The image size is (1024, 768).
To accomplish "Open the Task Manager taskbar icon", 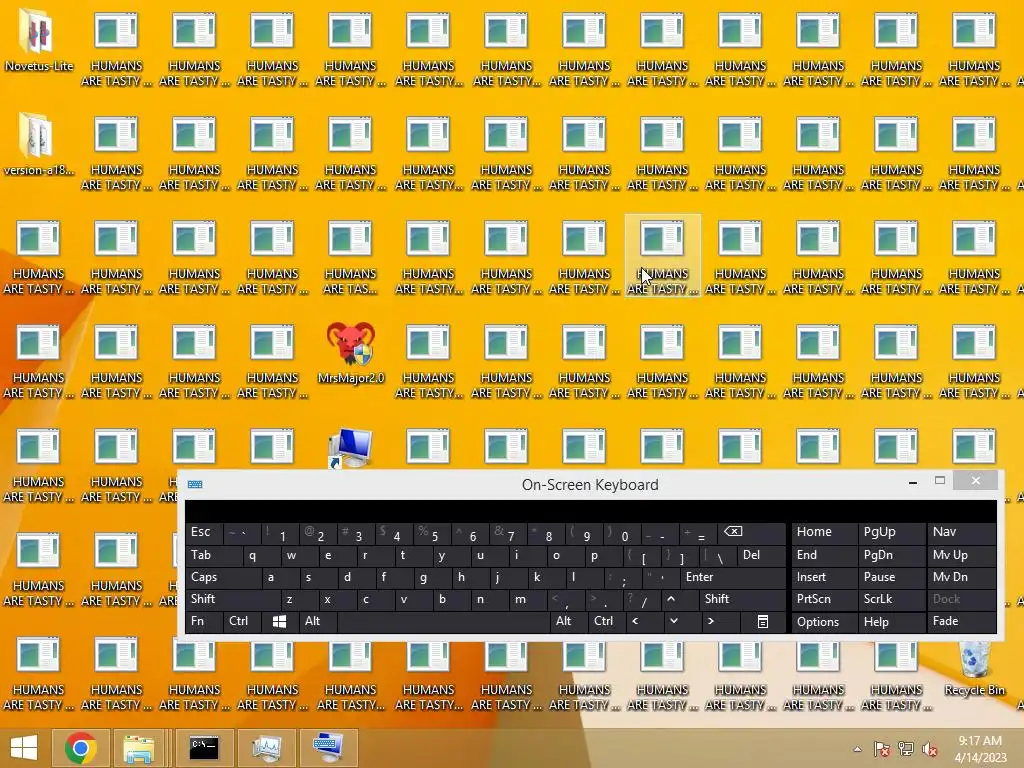I will 266,748.
